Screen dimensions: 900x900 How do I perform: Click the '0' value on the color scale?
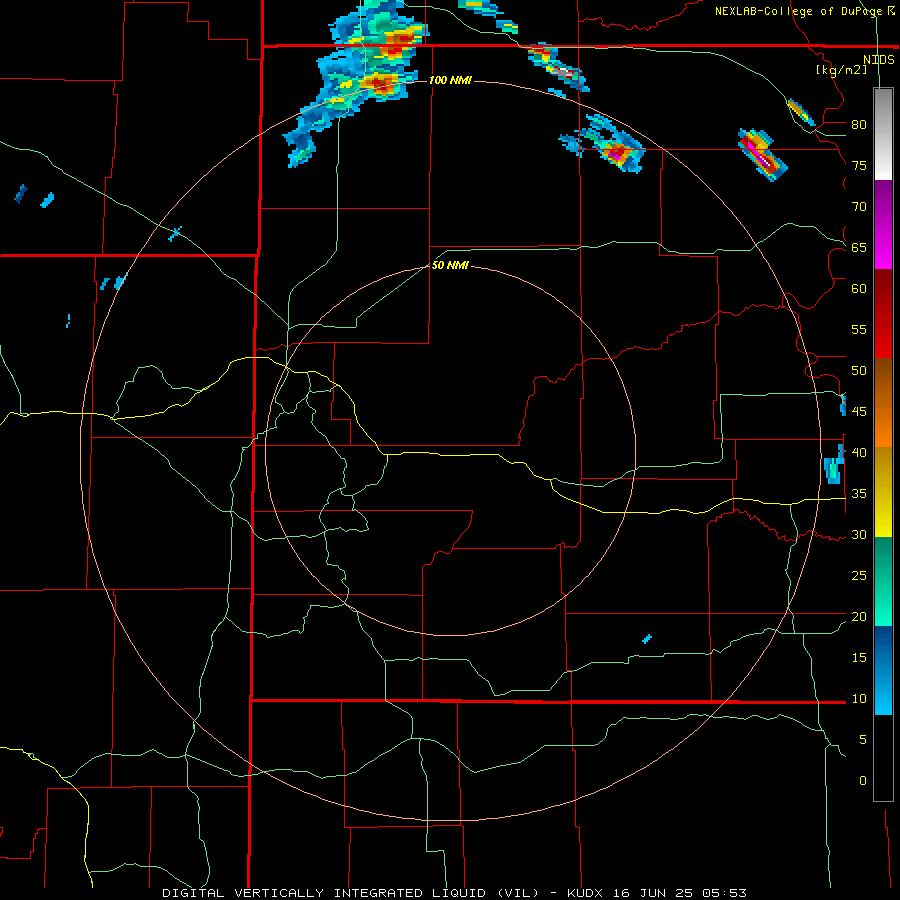[x=862, y=781]
